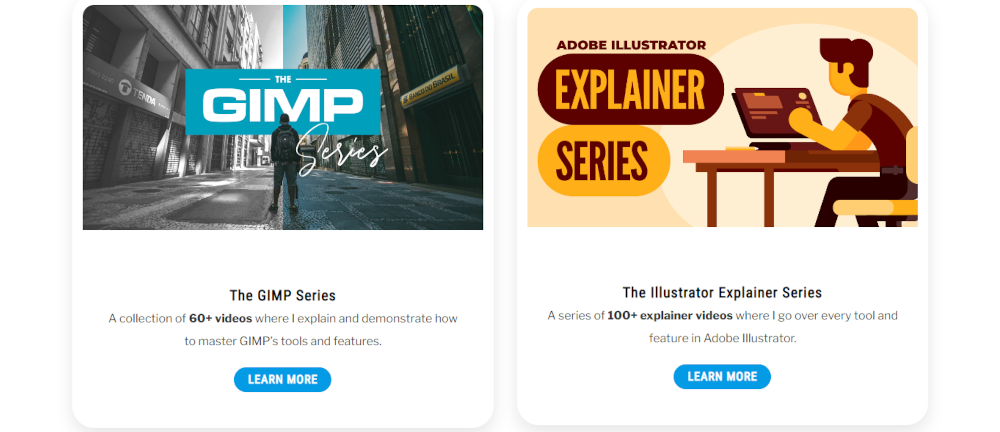This screenshot has height=432, width=1000.
Task: Click the 'feature in Adobe Illustrator' description line
Action: pyautogui.click(x=722, y=338)
